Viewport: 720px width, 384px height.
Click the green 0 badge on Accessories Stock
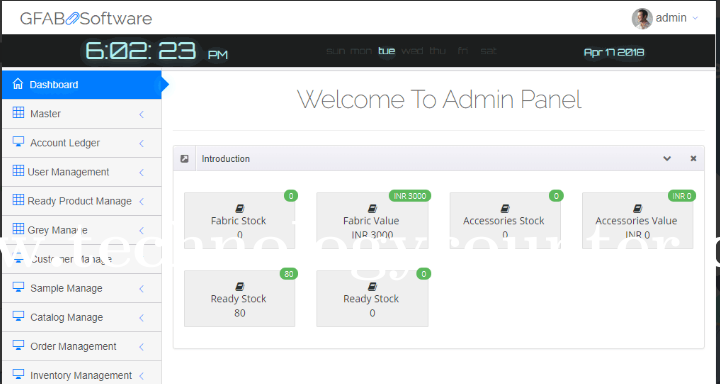click(x=556, y=196)
